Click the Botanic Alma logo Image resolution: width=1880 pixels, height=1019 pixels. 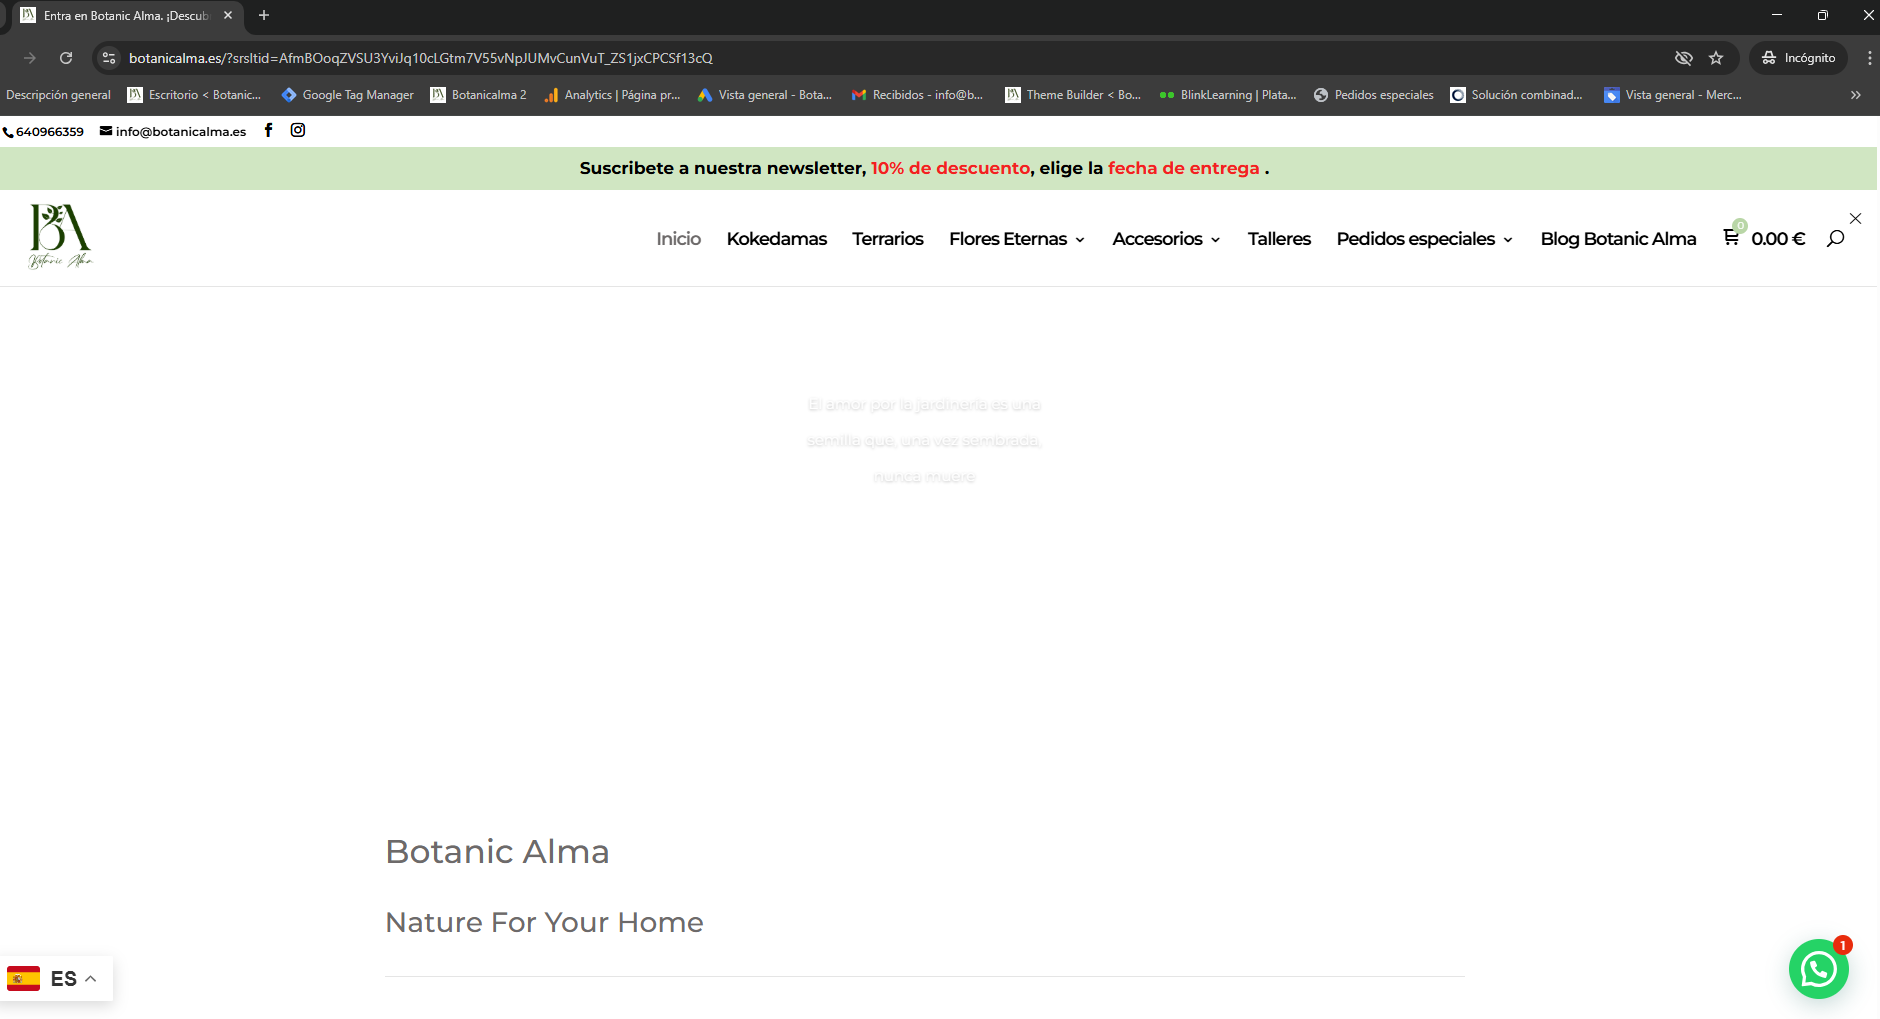point(61,237)
